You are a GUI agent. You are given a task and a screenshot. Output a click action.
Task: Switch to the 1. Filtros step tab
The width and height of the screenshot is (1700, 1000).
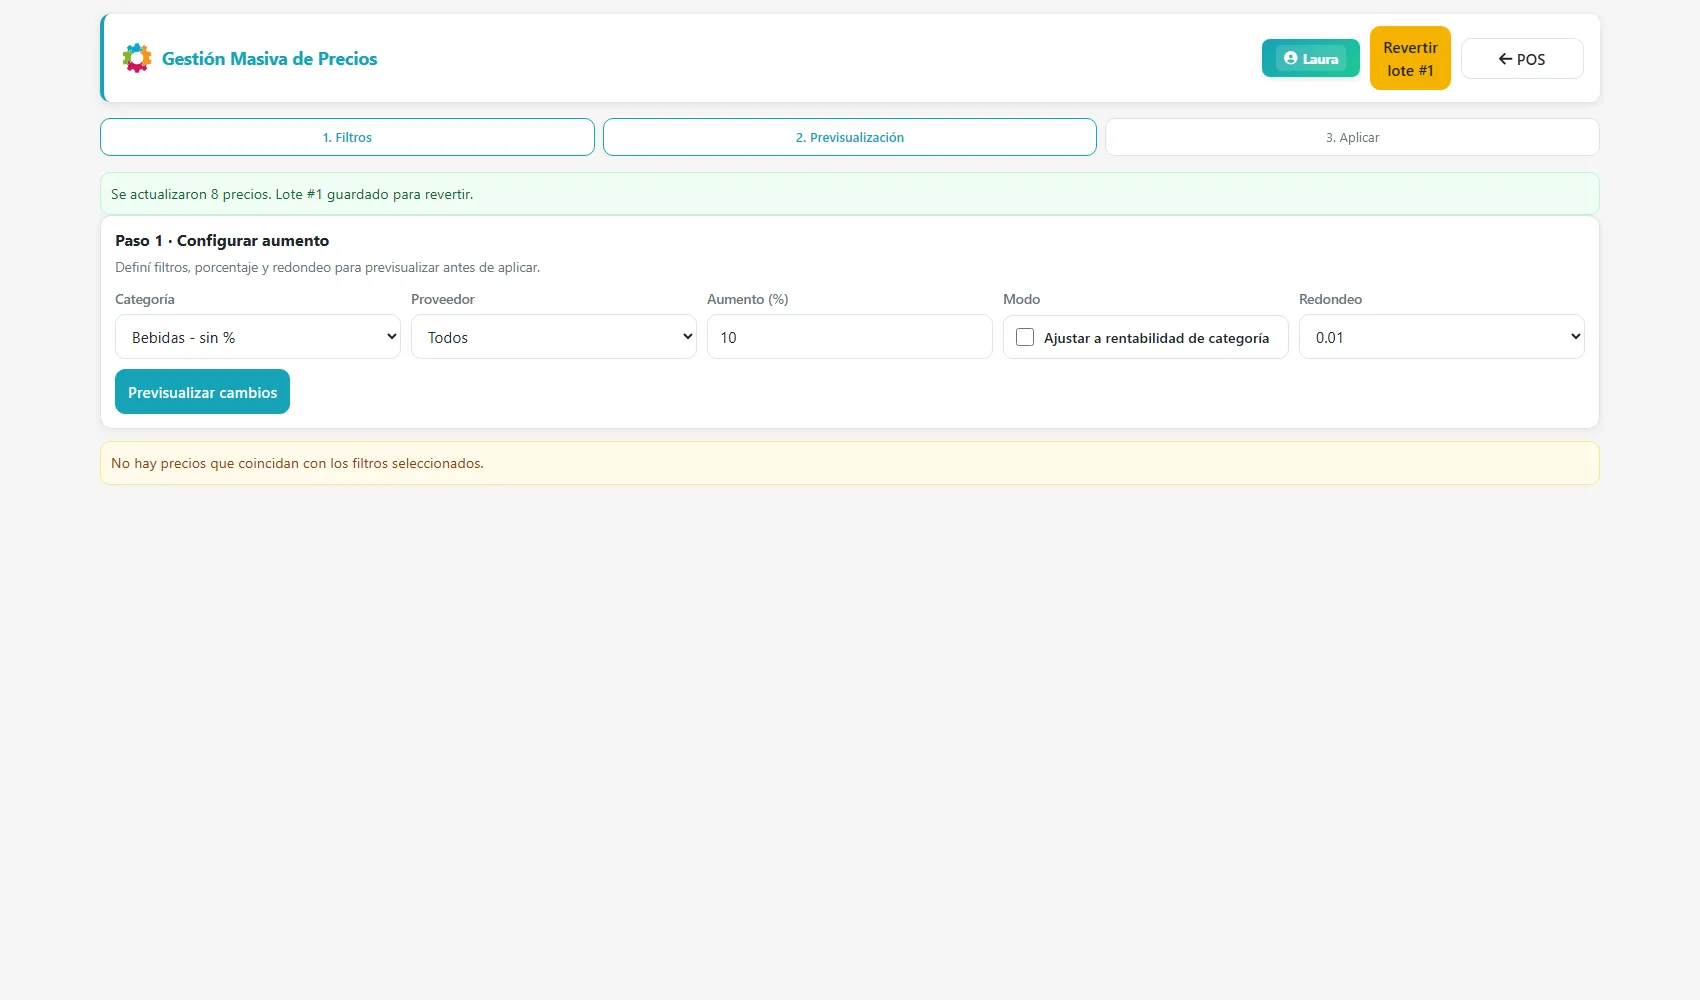tap(347, 137)
